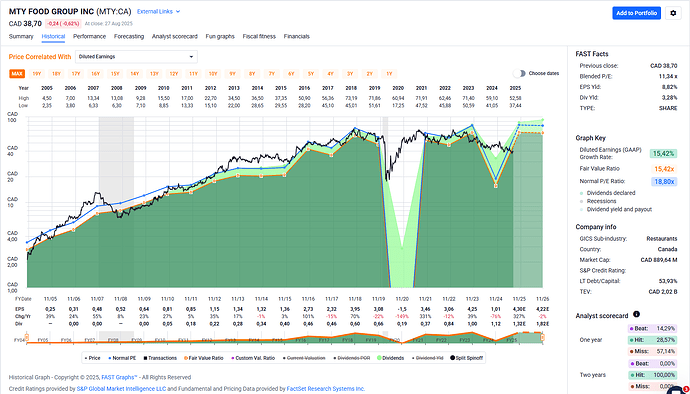
Task: Open the Analyst scorecard tab
Action: pyautogui.click(x=175, y=37)
